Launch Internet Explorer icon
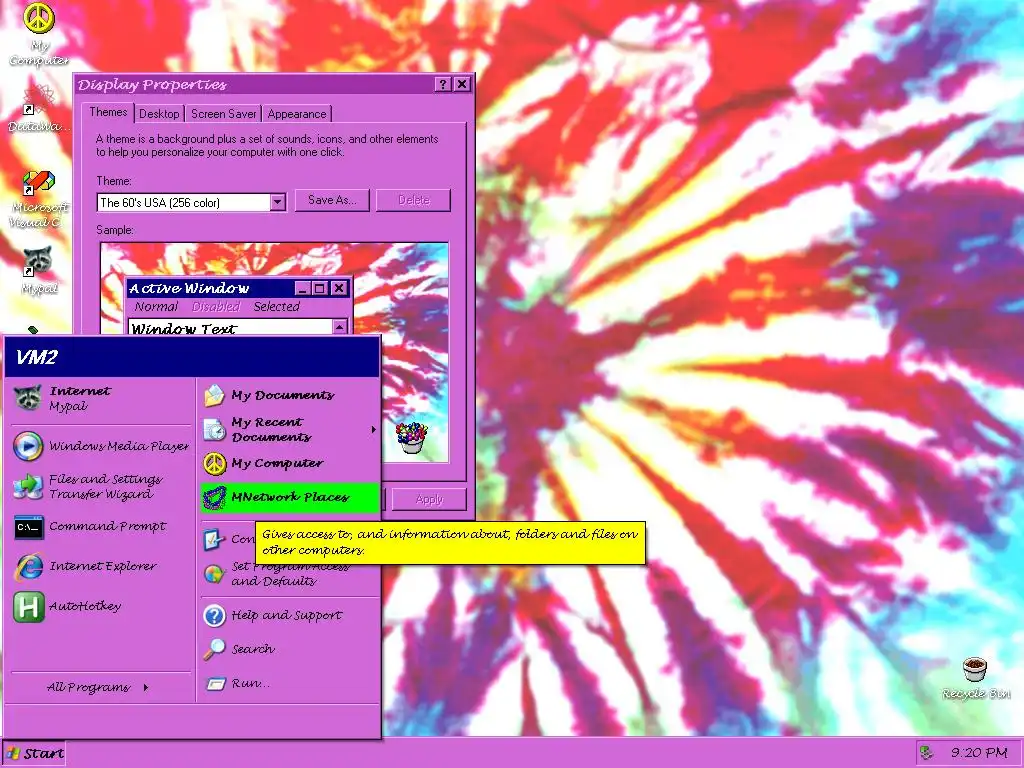This screenshot has height=768, width=1024. tap(29, 567)
